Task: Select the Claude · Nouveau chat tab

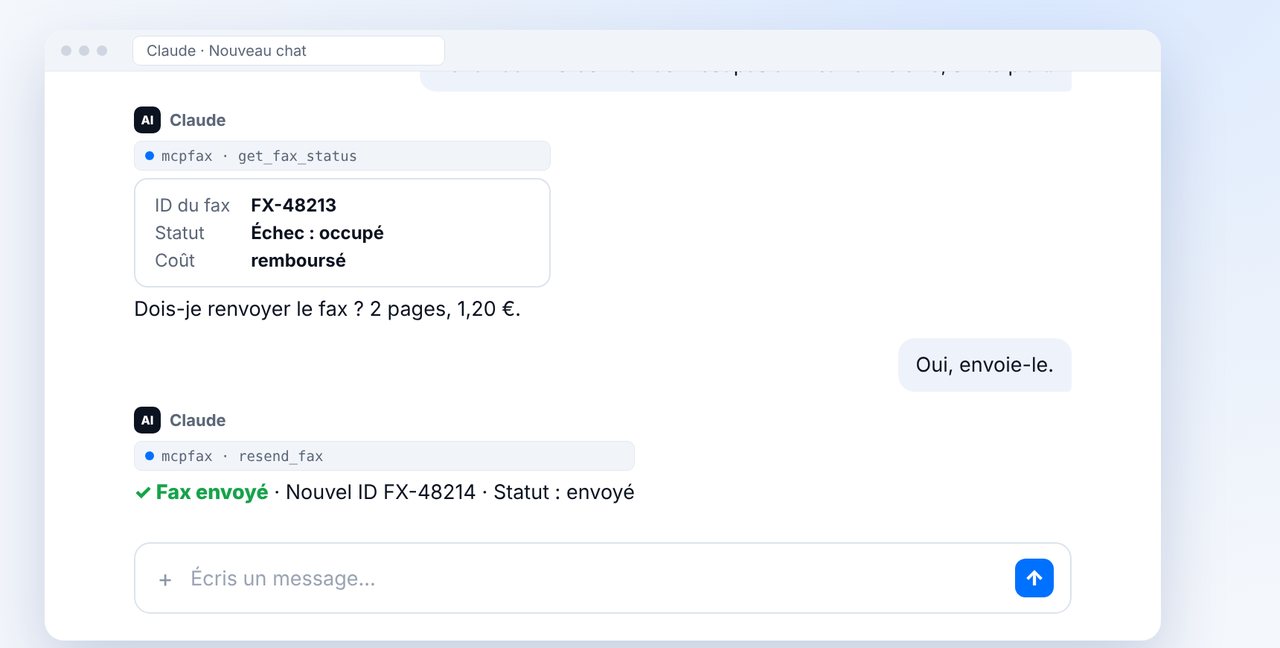Action: pos(288,51)
